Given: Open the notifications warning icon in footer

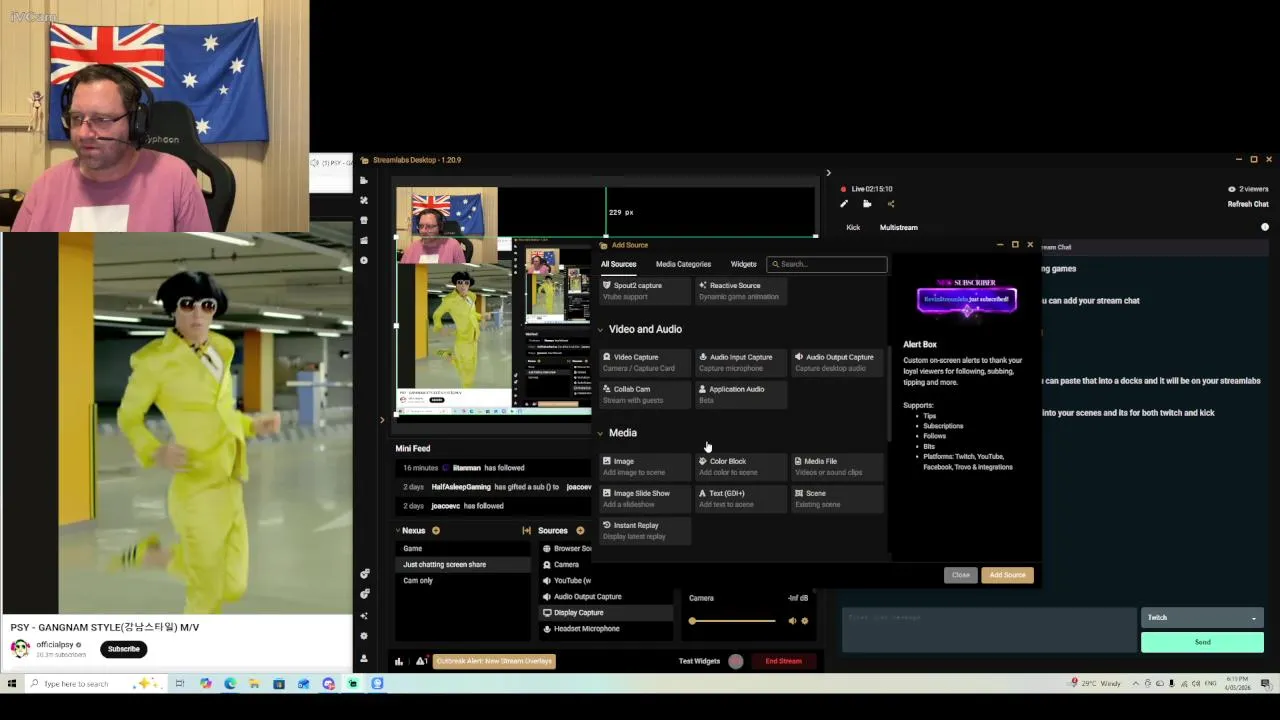Looking at the screenshot, I should pos(421,661).
